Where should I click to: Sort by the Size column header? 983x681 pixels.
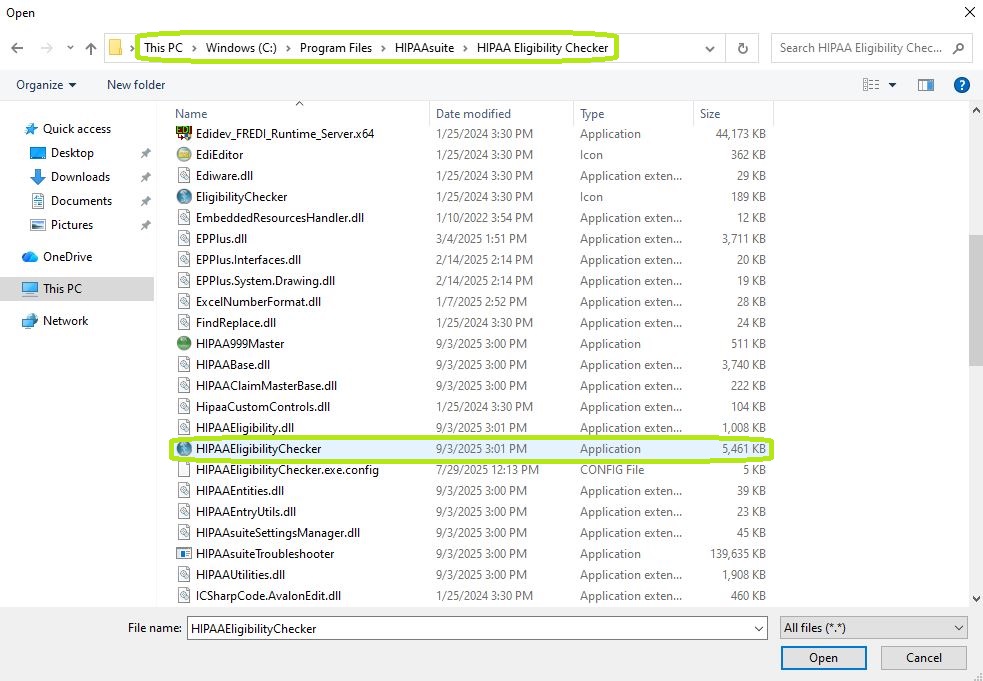pyautogui.click(x=710, y=114)
